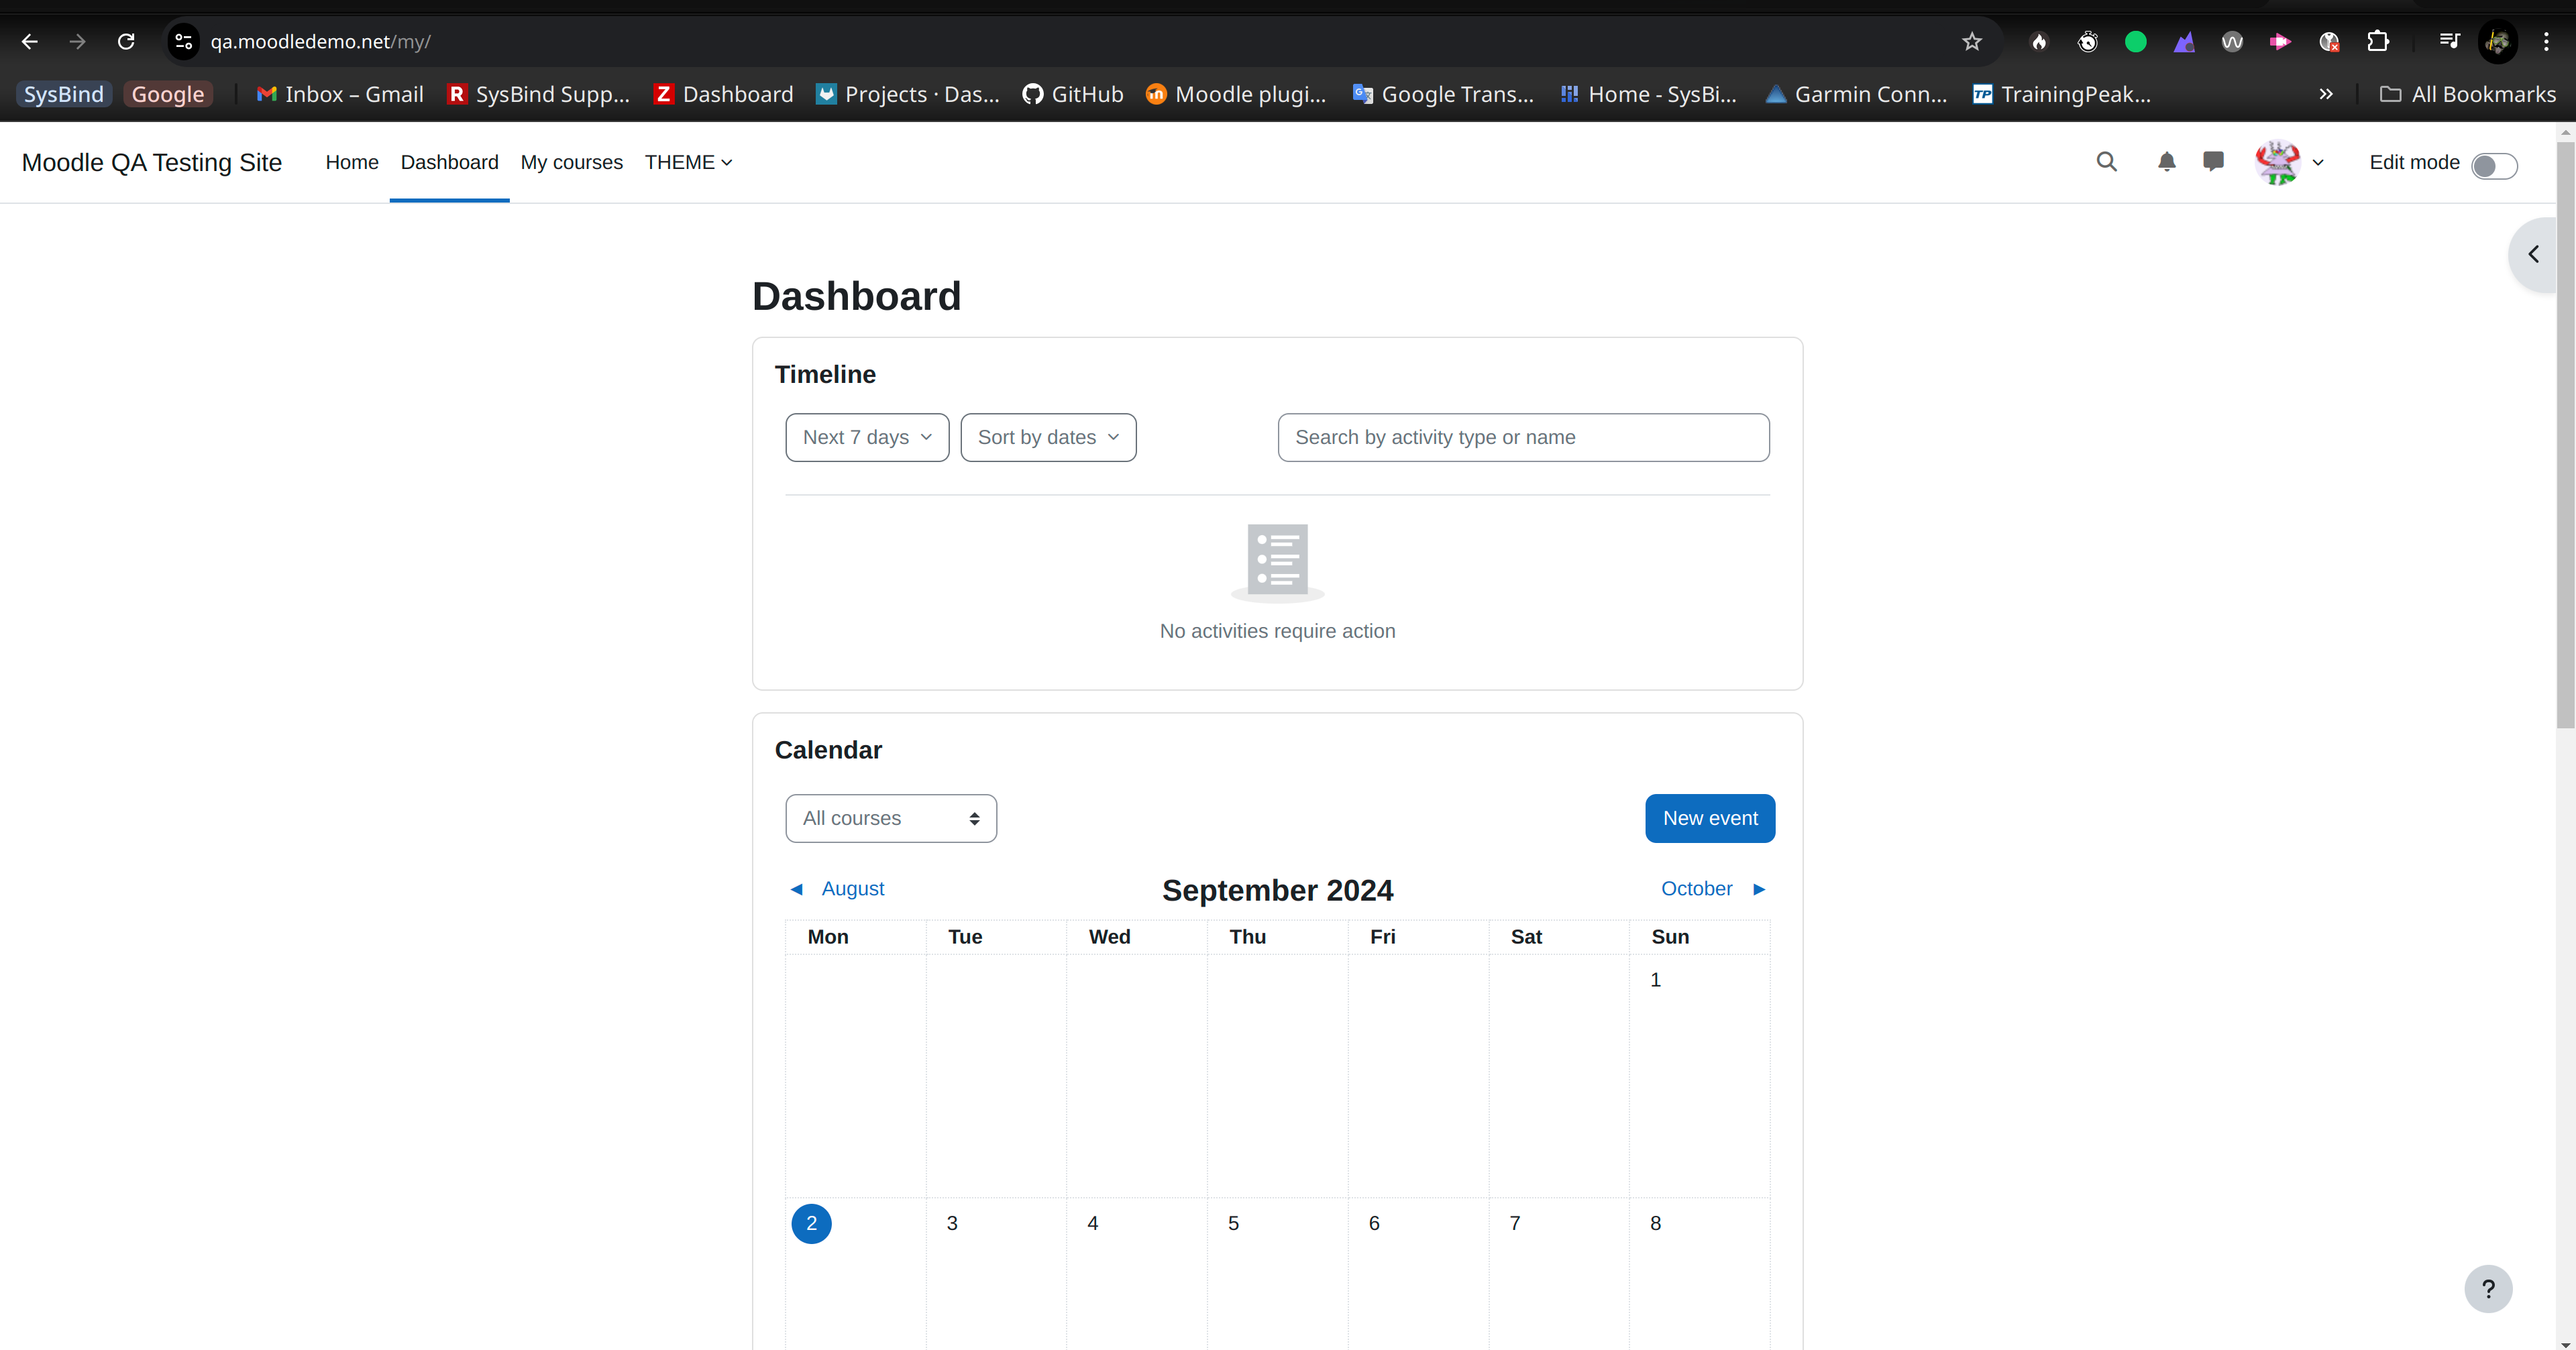Click the user avatar picture

pos(2277,162)
